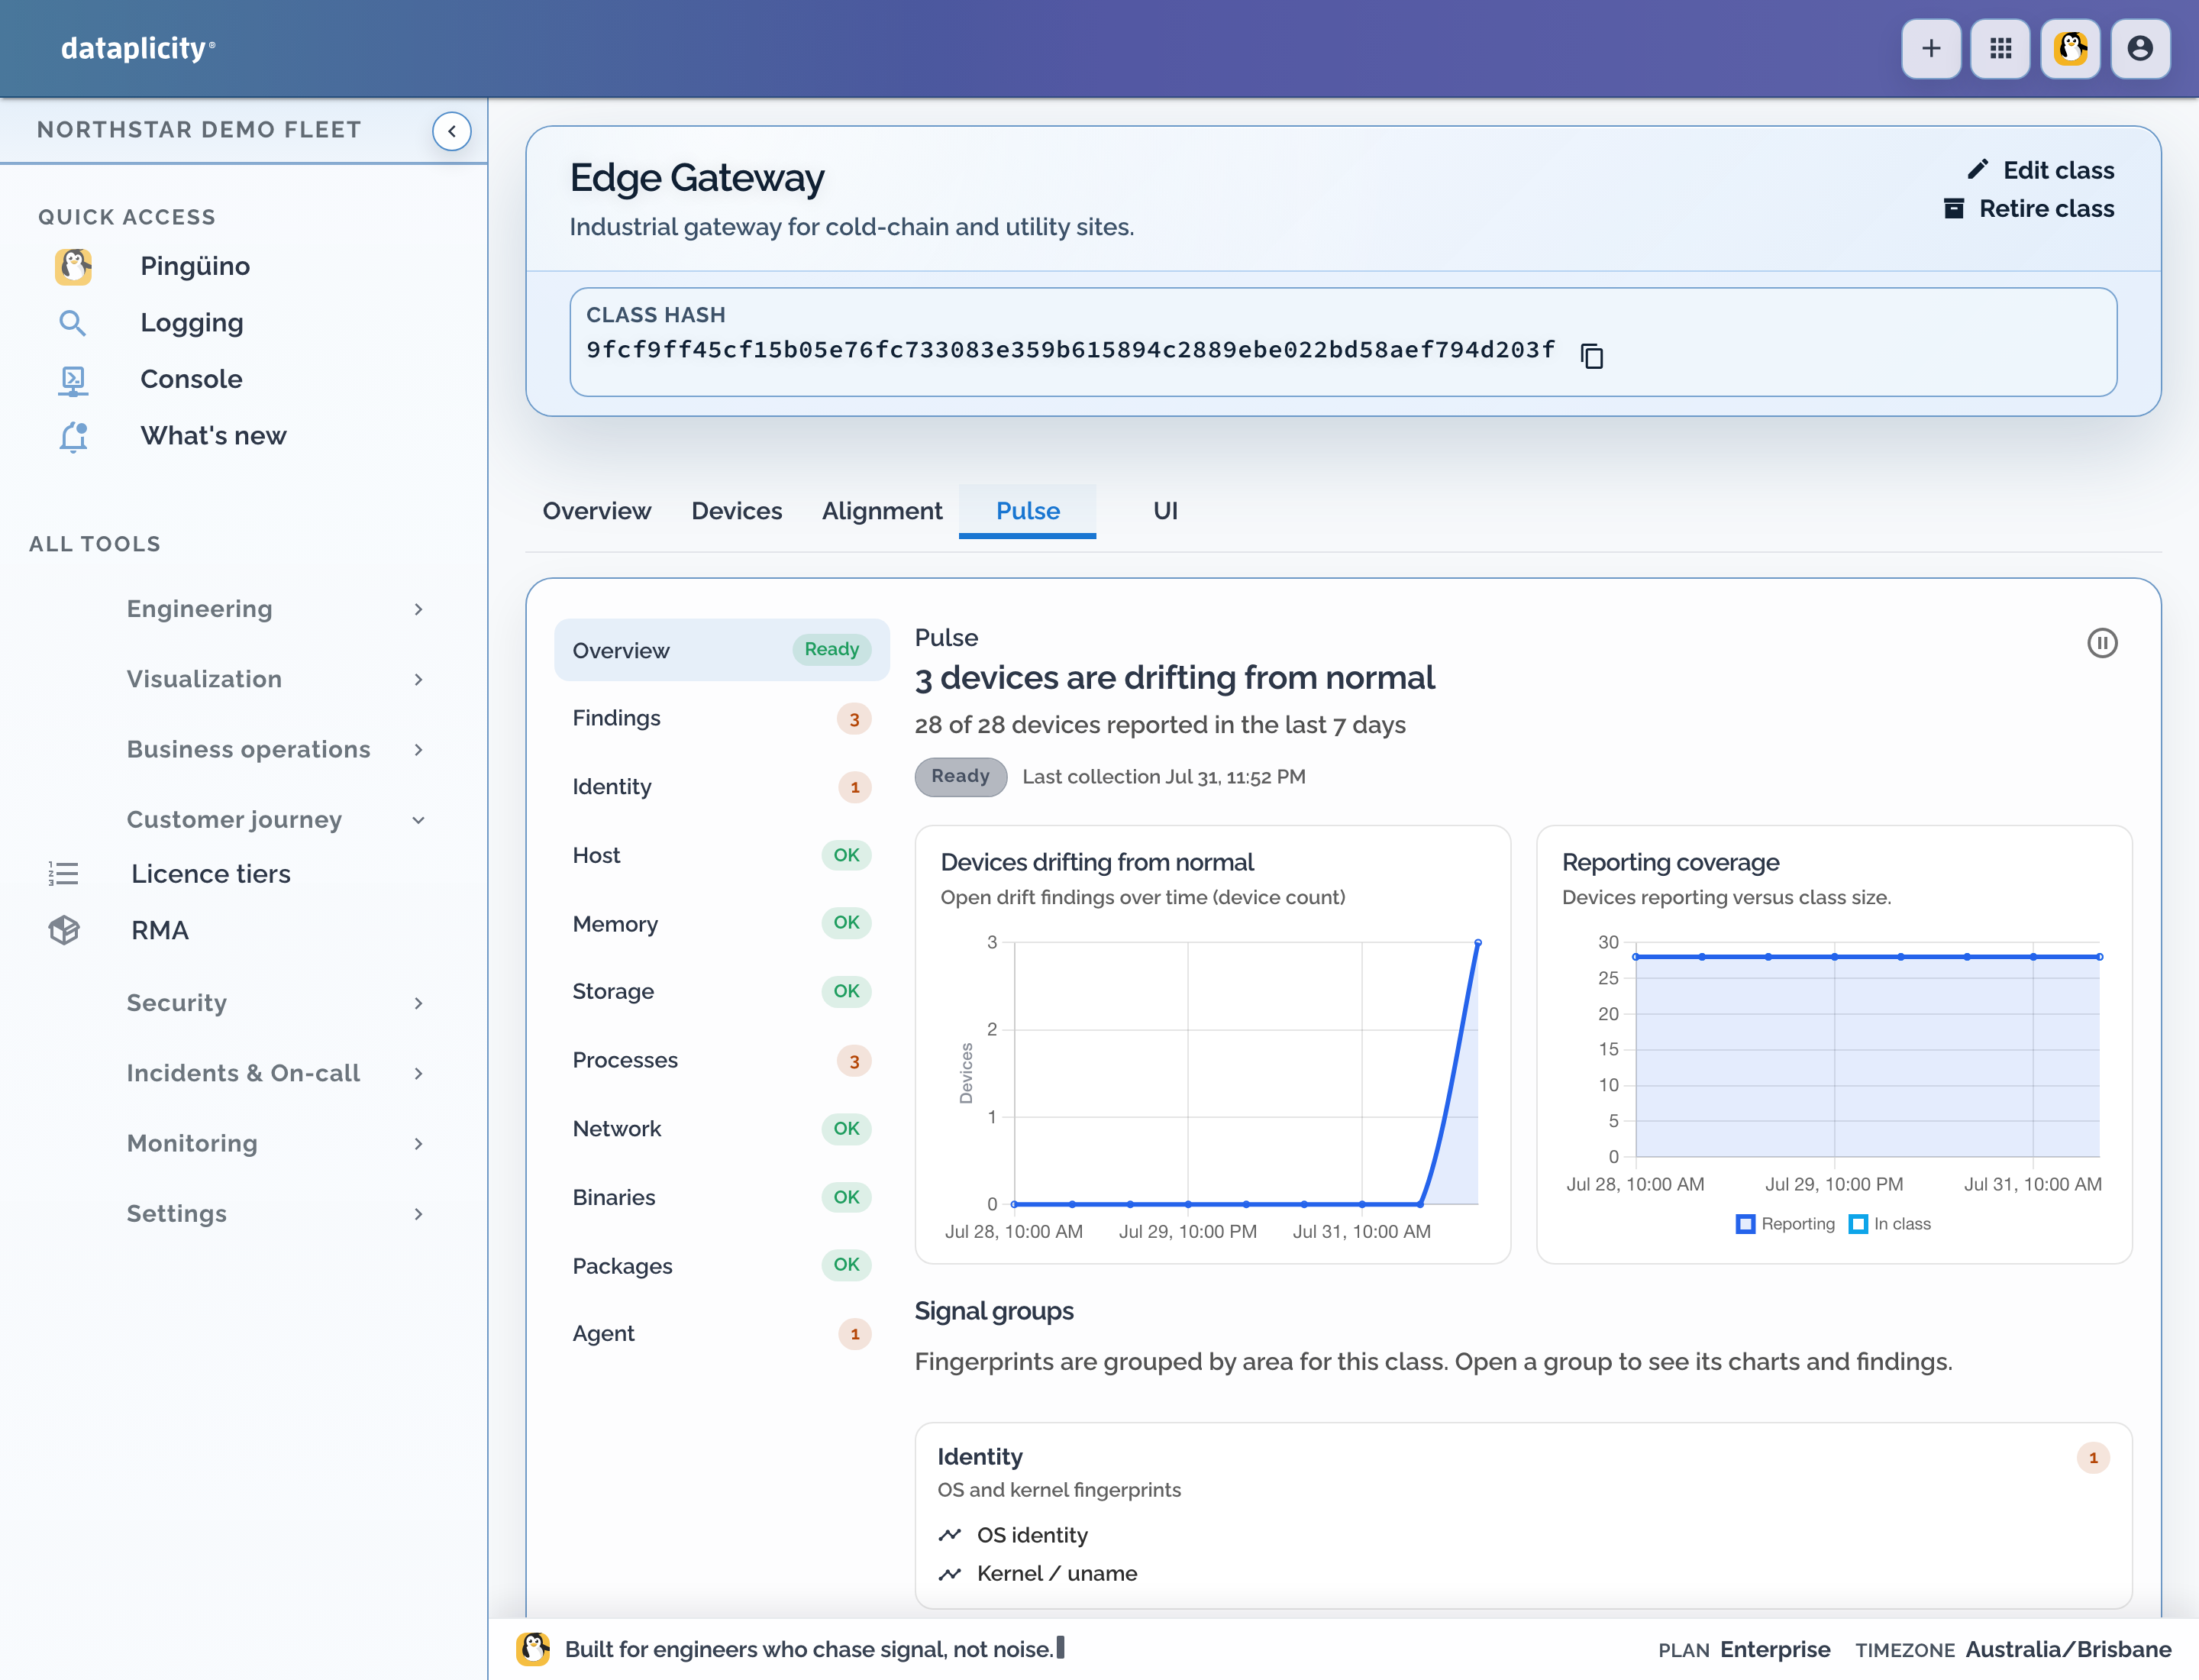Screen dimensions: 2199x1680
Task: Open Host in the Pulse side menu
Action: pyautogui.click(x=721, y=855)
